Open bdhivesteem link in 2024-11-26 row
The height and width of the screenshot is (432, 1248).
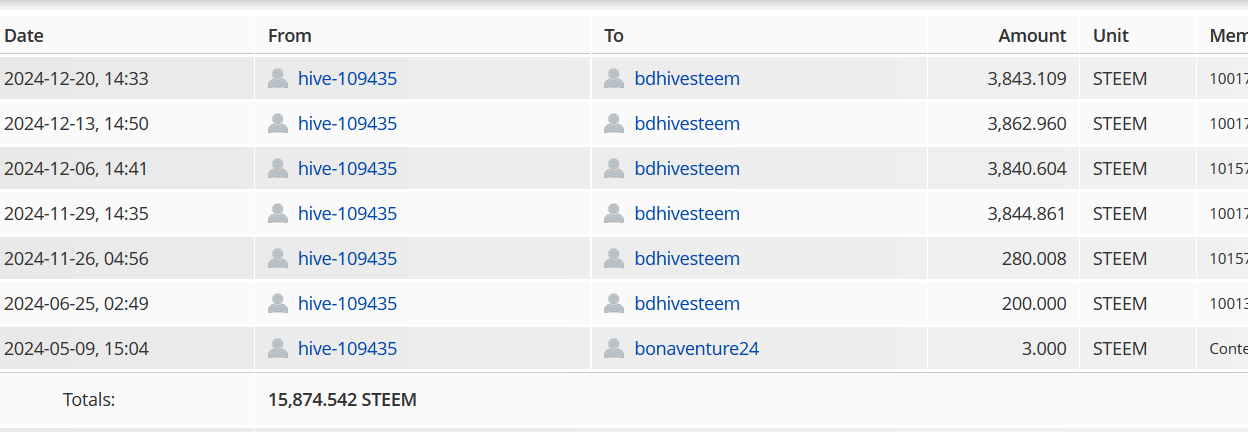tap(687, 259)
